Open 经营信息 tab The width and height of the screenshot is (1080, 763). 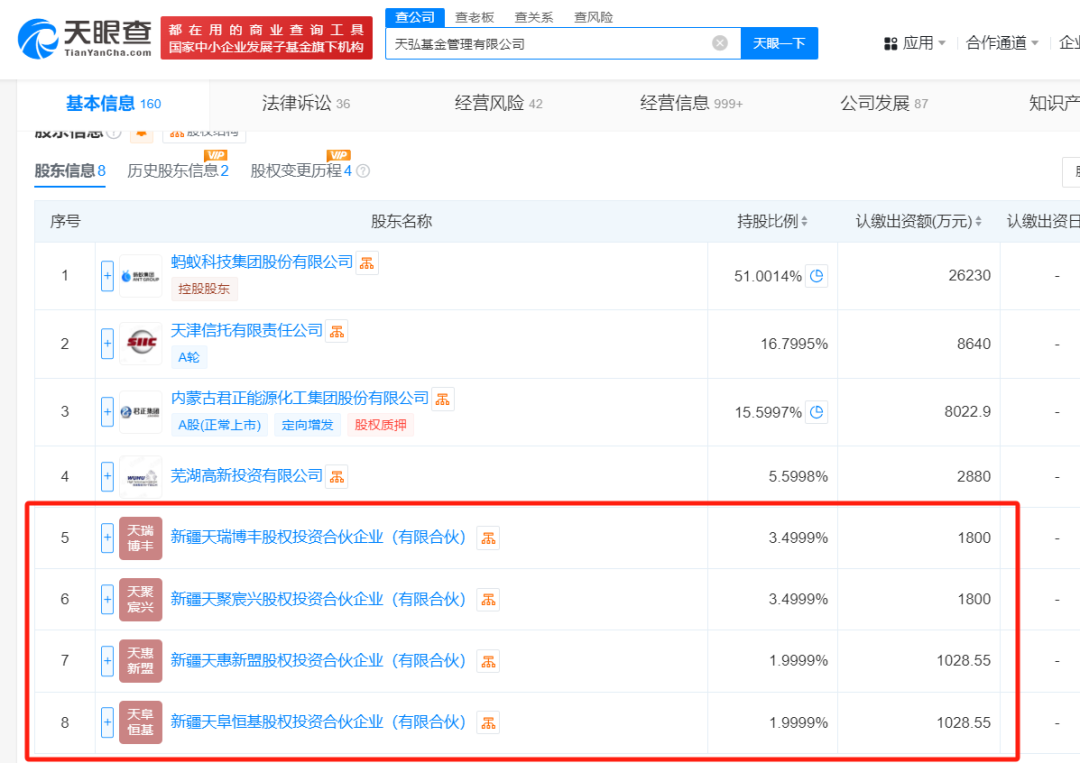coord(691,103)
